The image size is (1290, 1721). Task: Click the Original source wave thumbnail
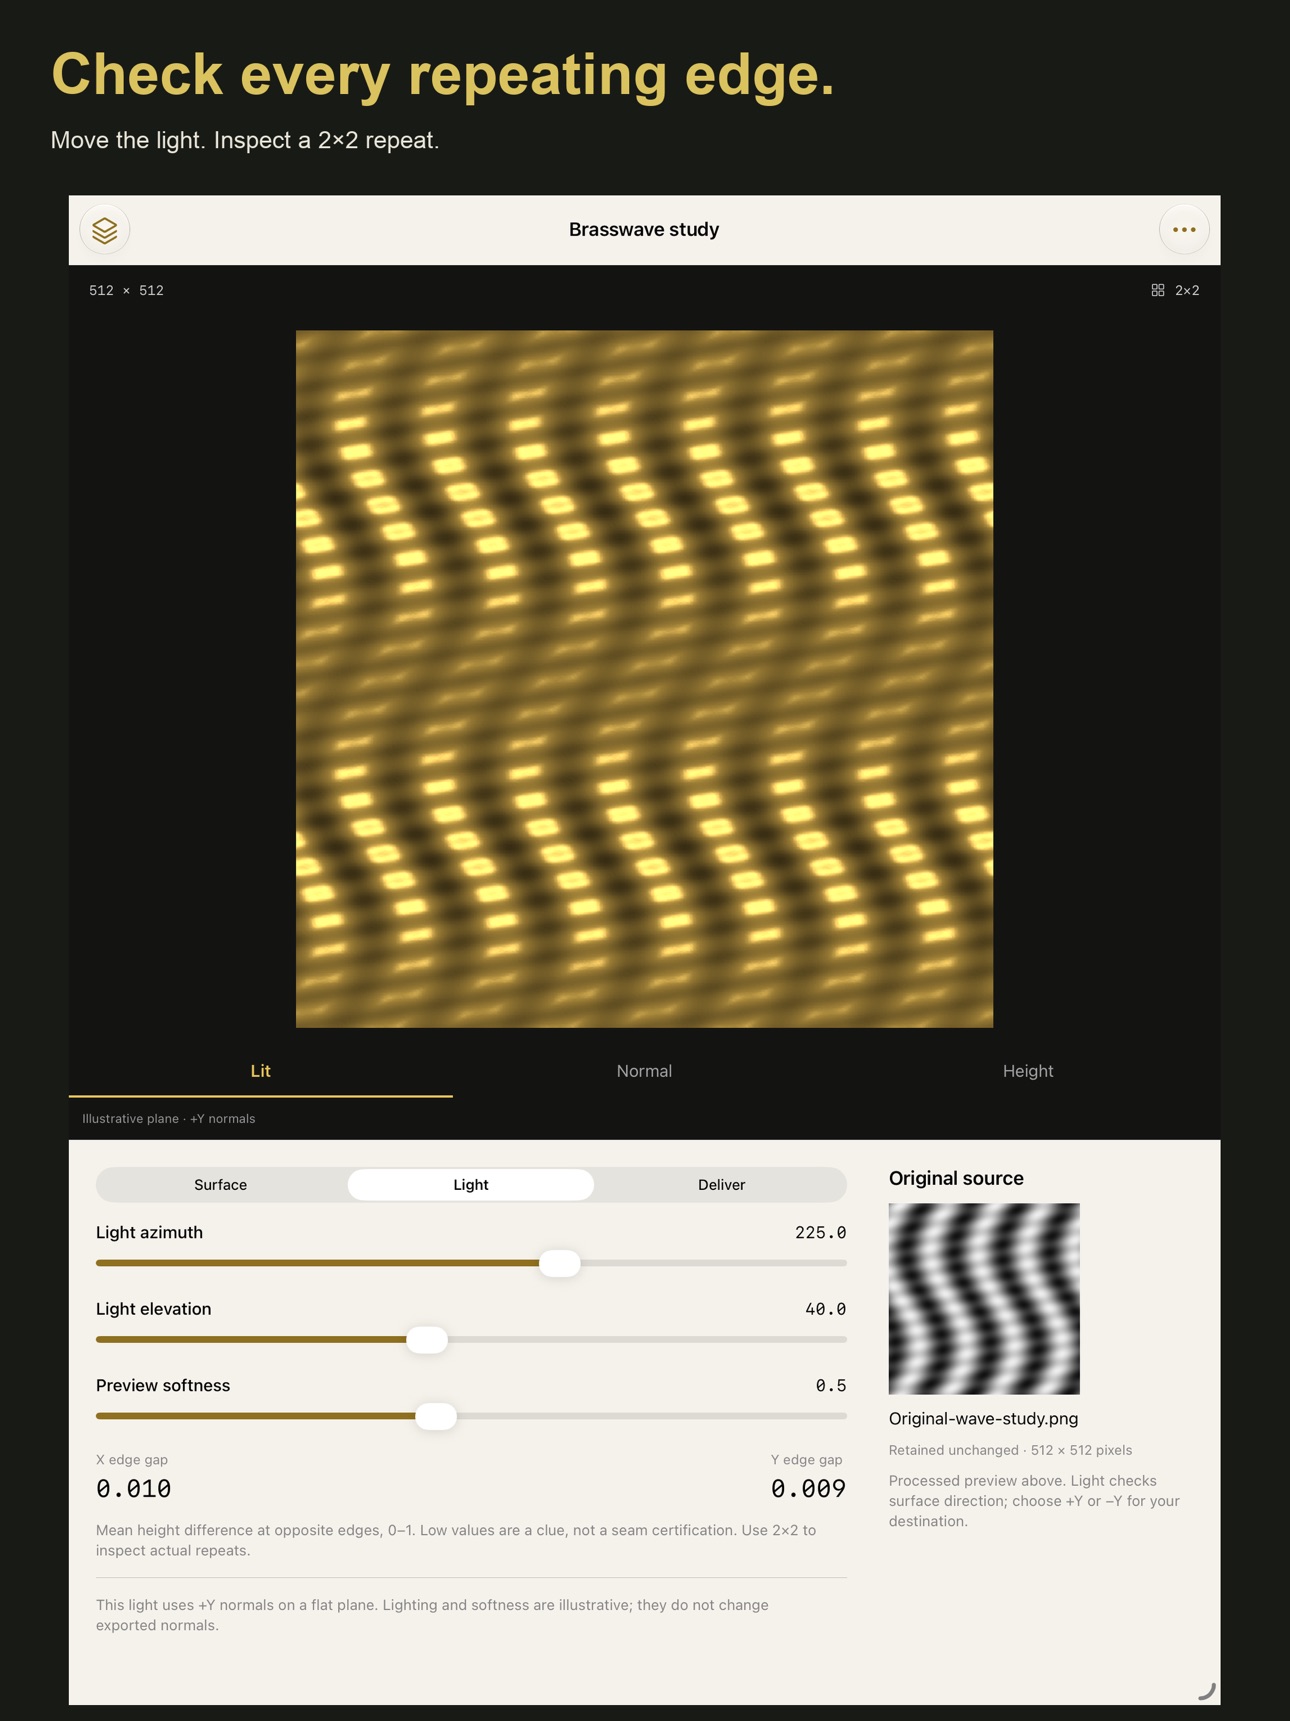pos(984,1299)
